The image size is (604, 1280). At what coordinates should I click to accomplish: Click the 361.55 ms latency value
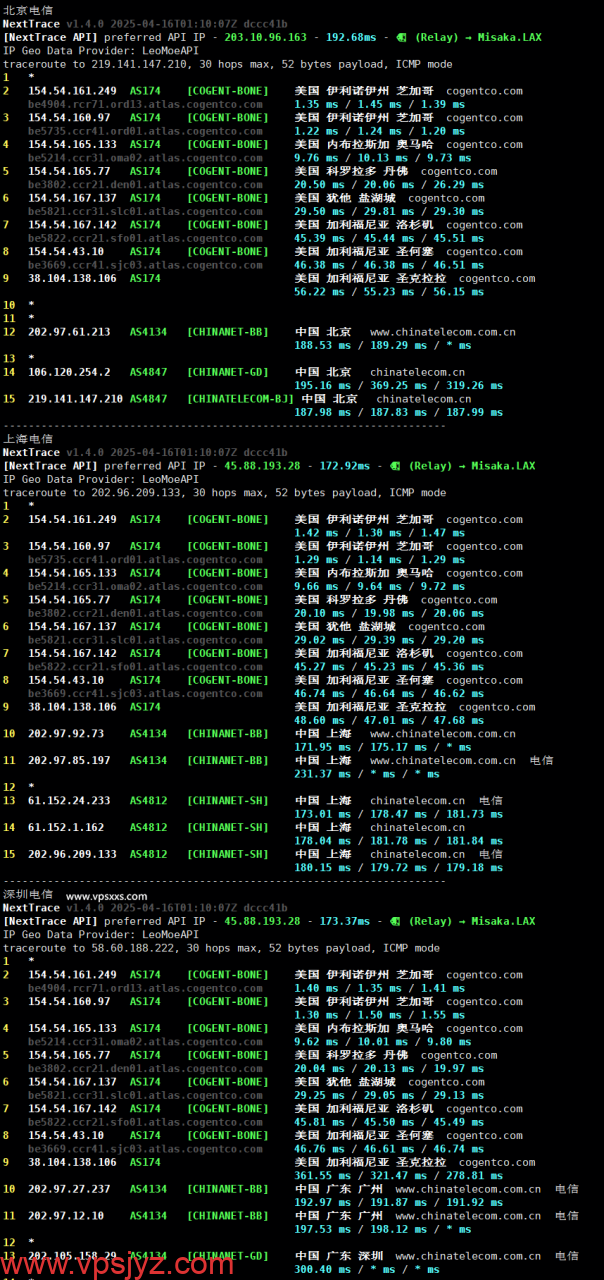(322, 1176)
